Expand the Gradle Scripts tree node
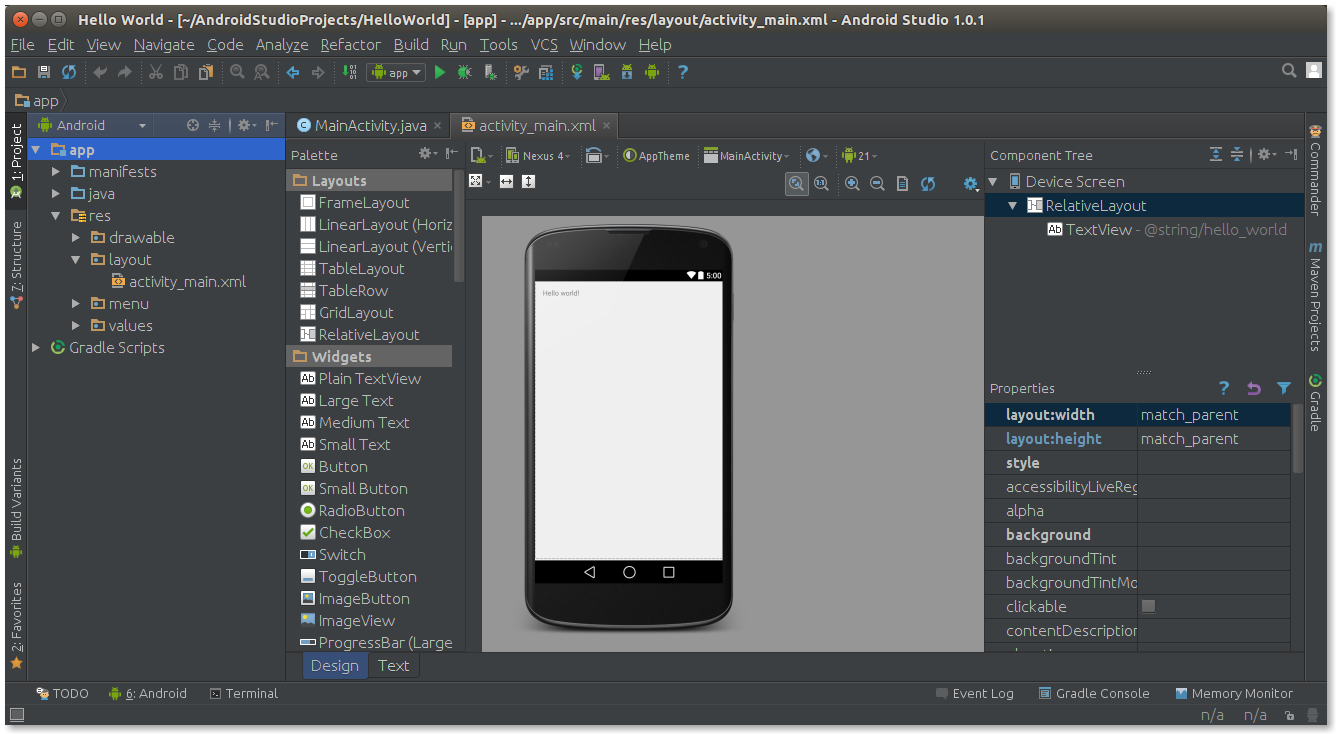 [36, 347]
